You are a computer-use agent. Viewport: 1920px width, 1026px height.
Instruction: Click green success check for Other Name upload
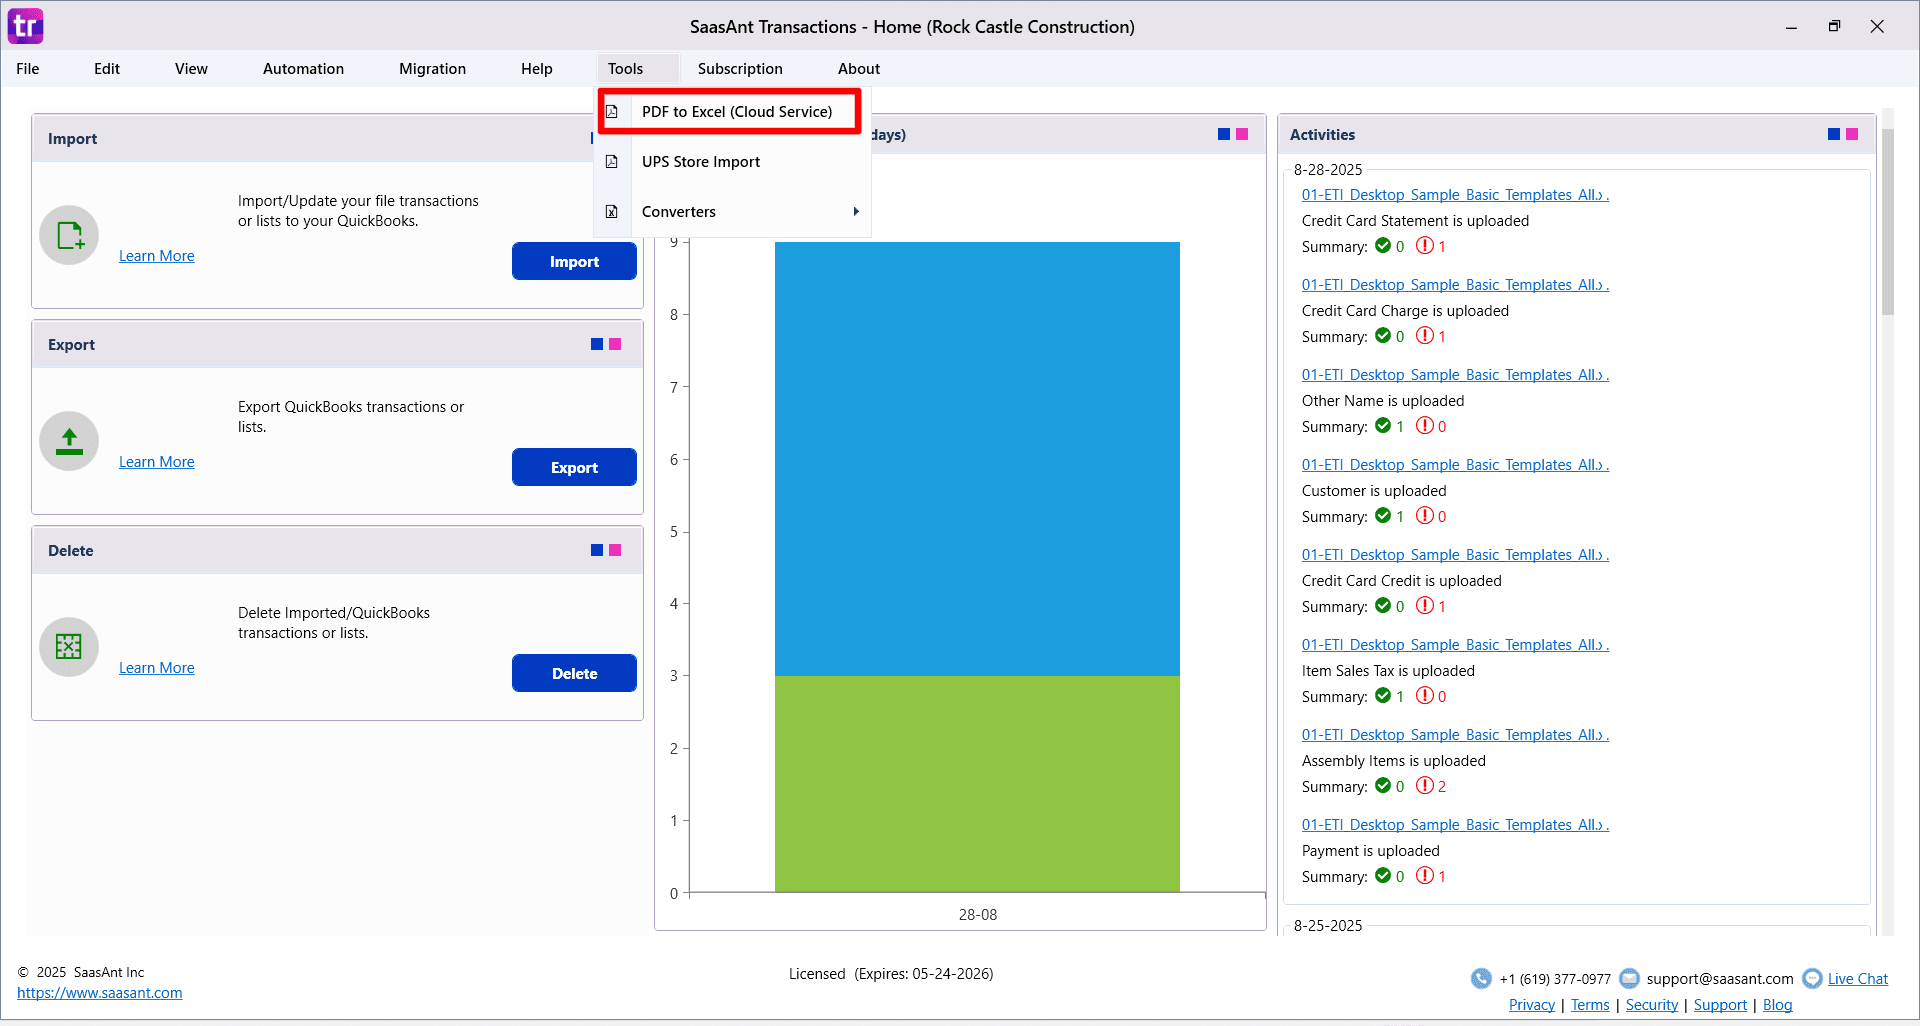[1383, 425]
